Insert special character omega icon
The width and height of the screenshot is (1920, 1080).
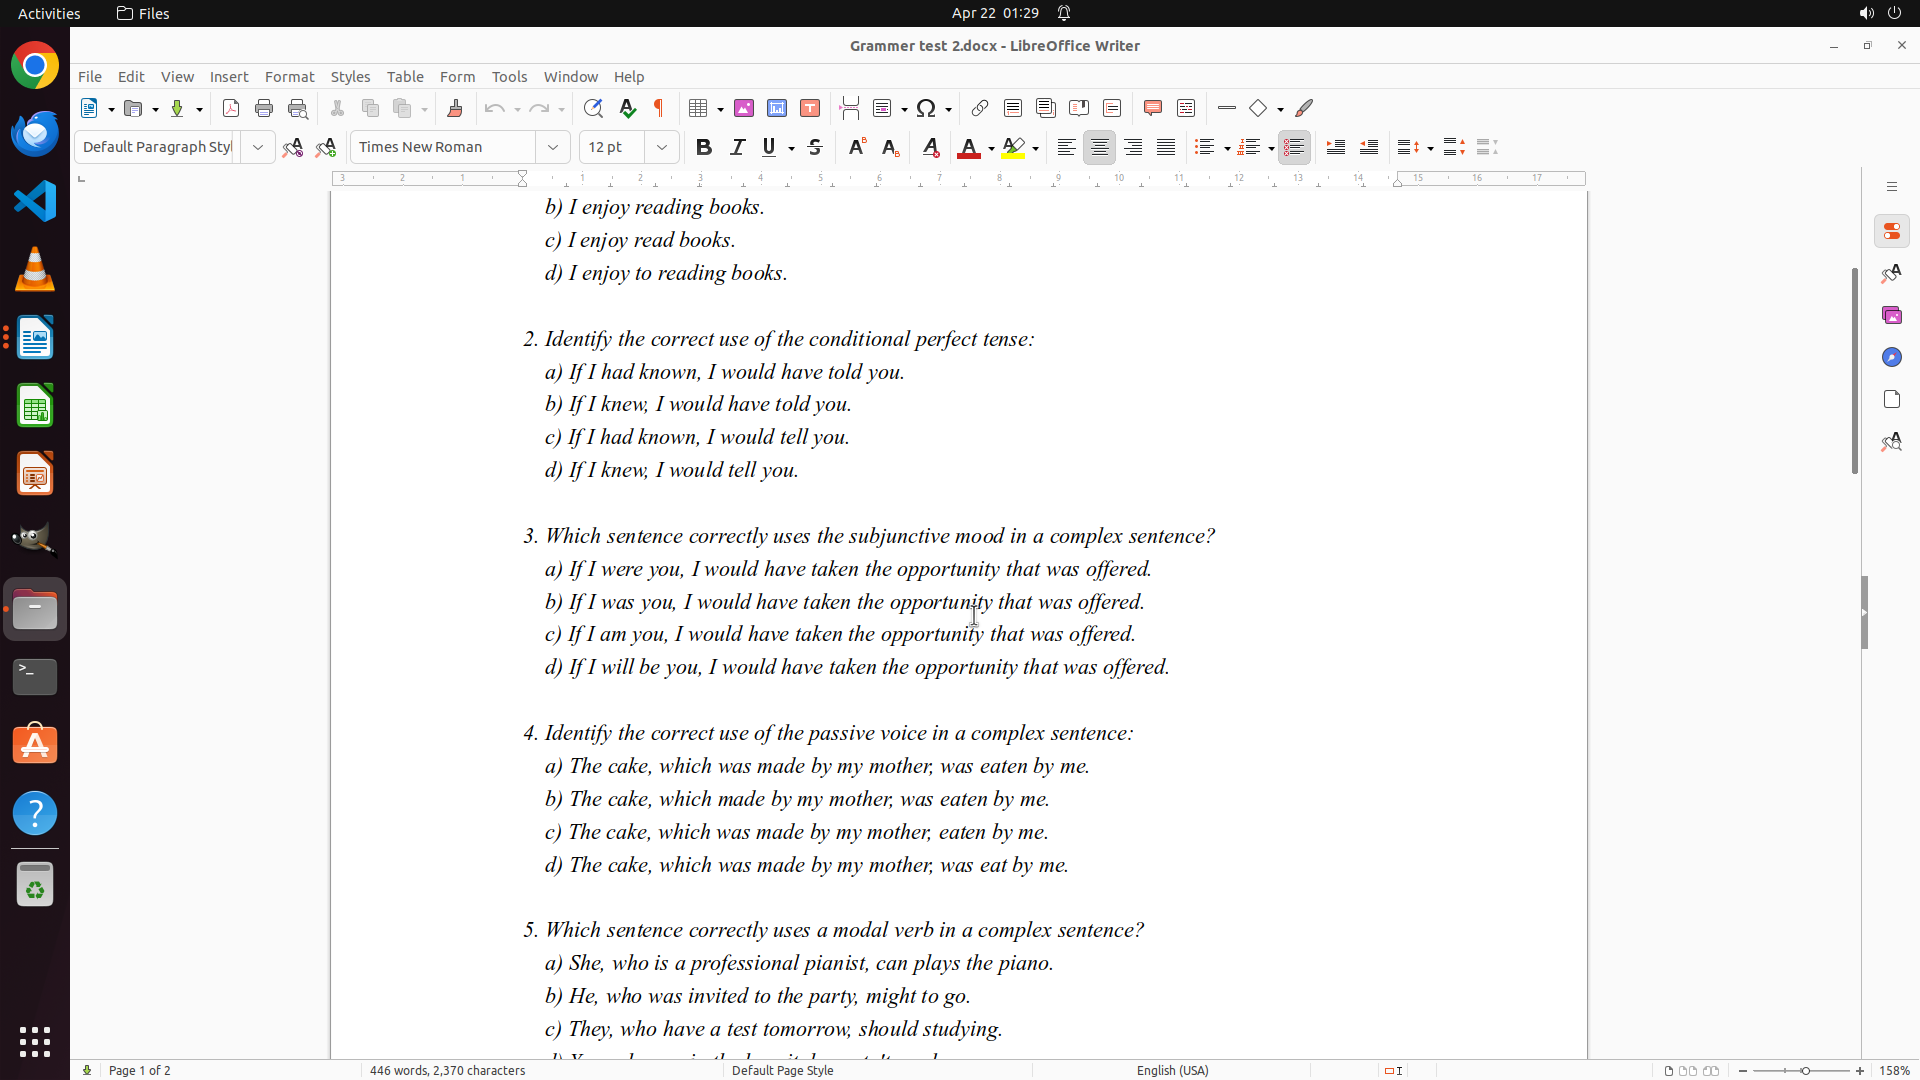[x=926, y=108]
